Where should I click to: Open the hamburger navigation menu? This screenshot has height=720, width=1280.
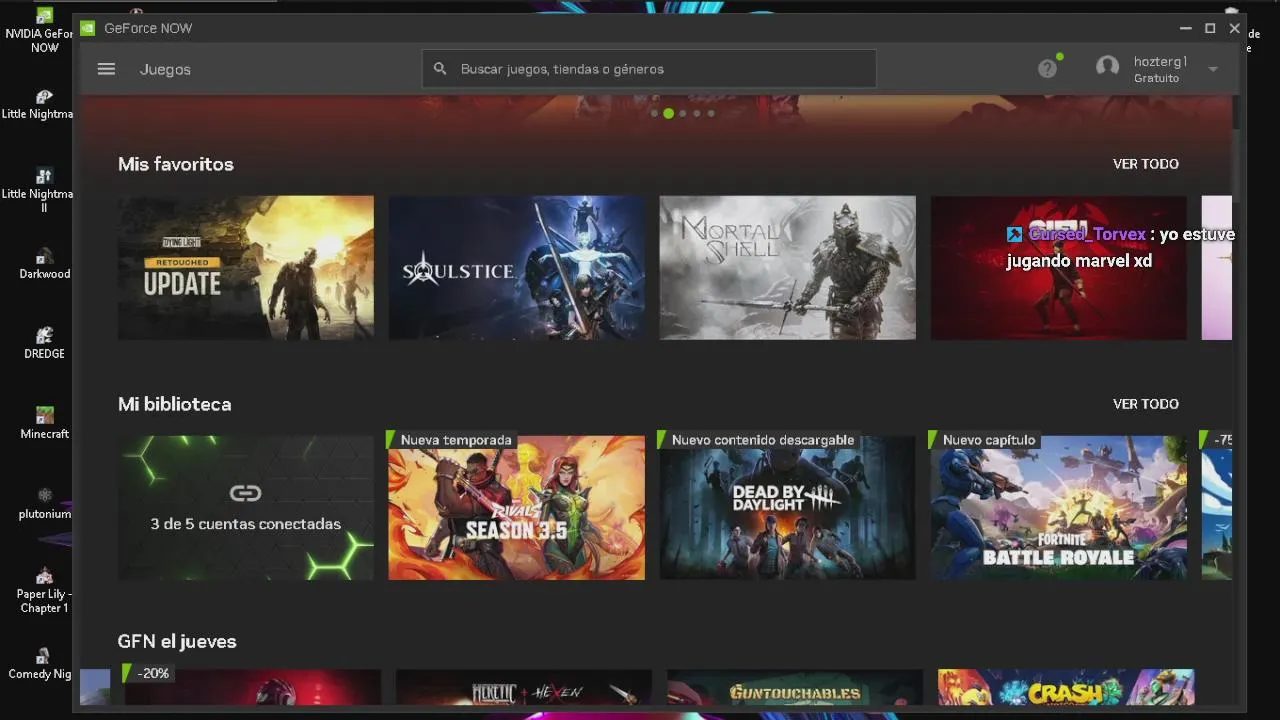click(106, 69)
